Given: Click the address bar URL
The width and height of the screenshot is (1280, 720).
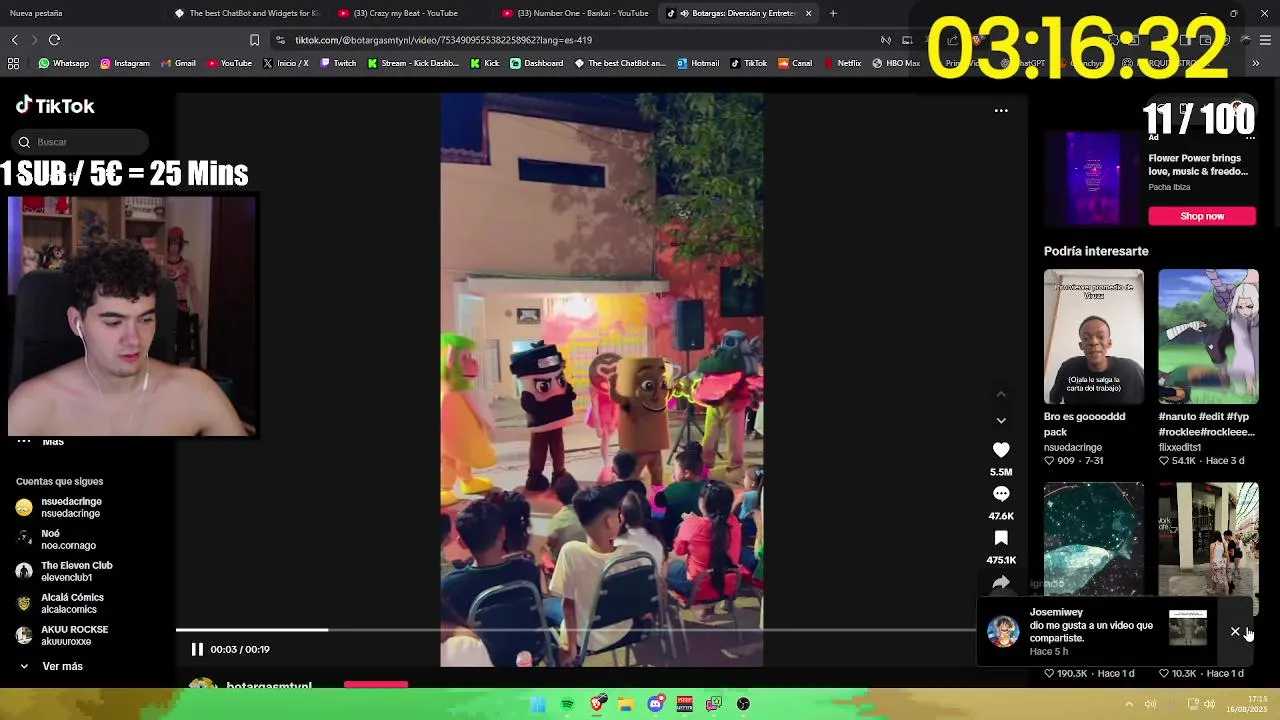Looking at the screenshot, I should tap(443, 40).
